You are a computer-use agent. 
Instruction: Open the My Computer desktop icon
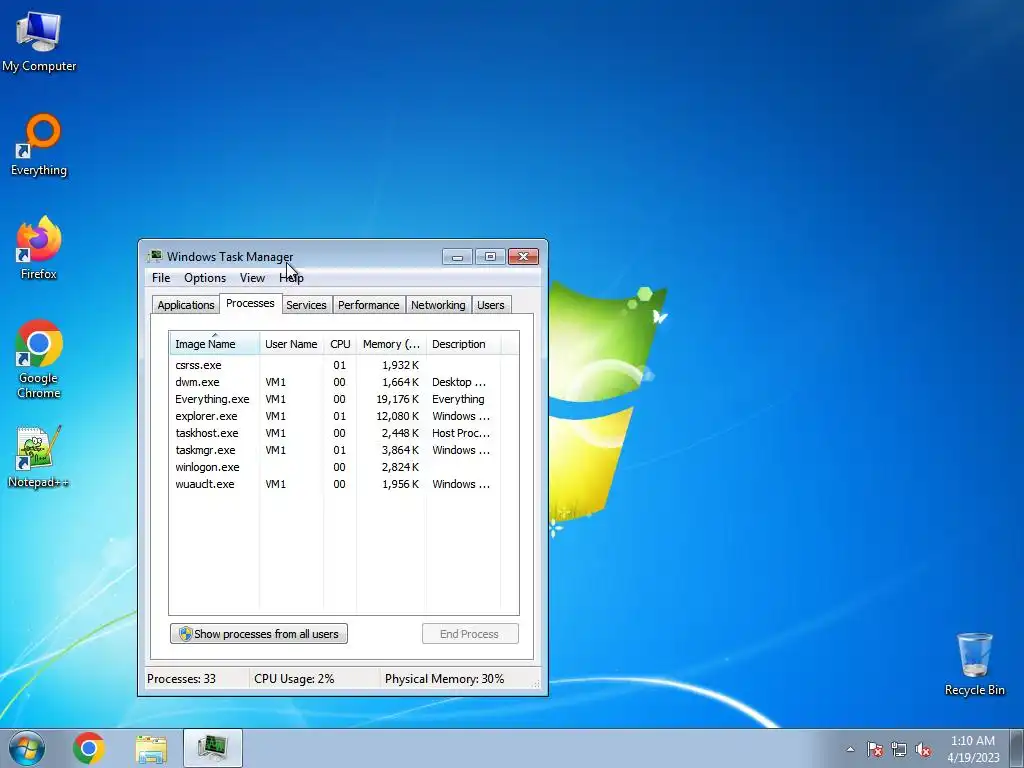point(39,41)
